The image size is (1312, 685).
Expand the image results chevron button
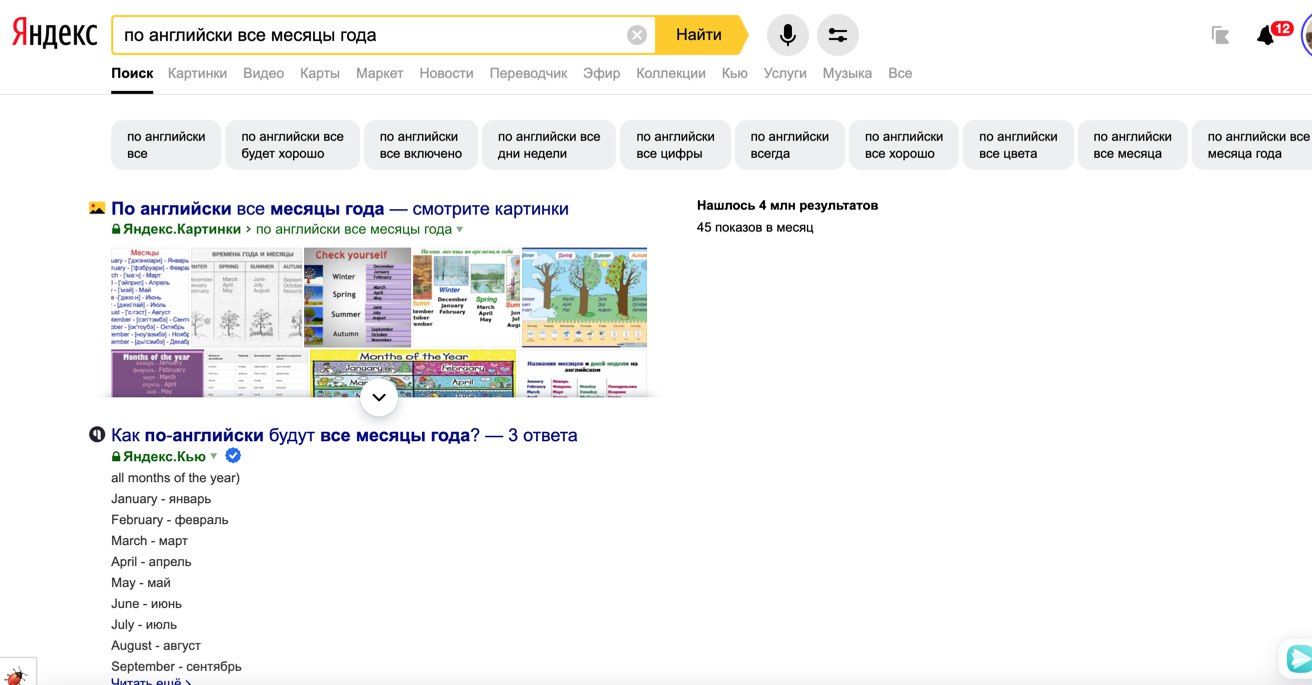click(379, 397)
